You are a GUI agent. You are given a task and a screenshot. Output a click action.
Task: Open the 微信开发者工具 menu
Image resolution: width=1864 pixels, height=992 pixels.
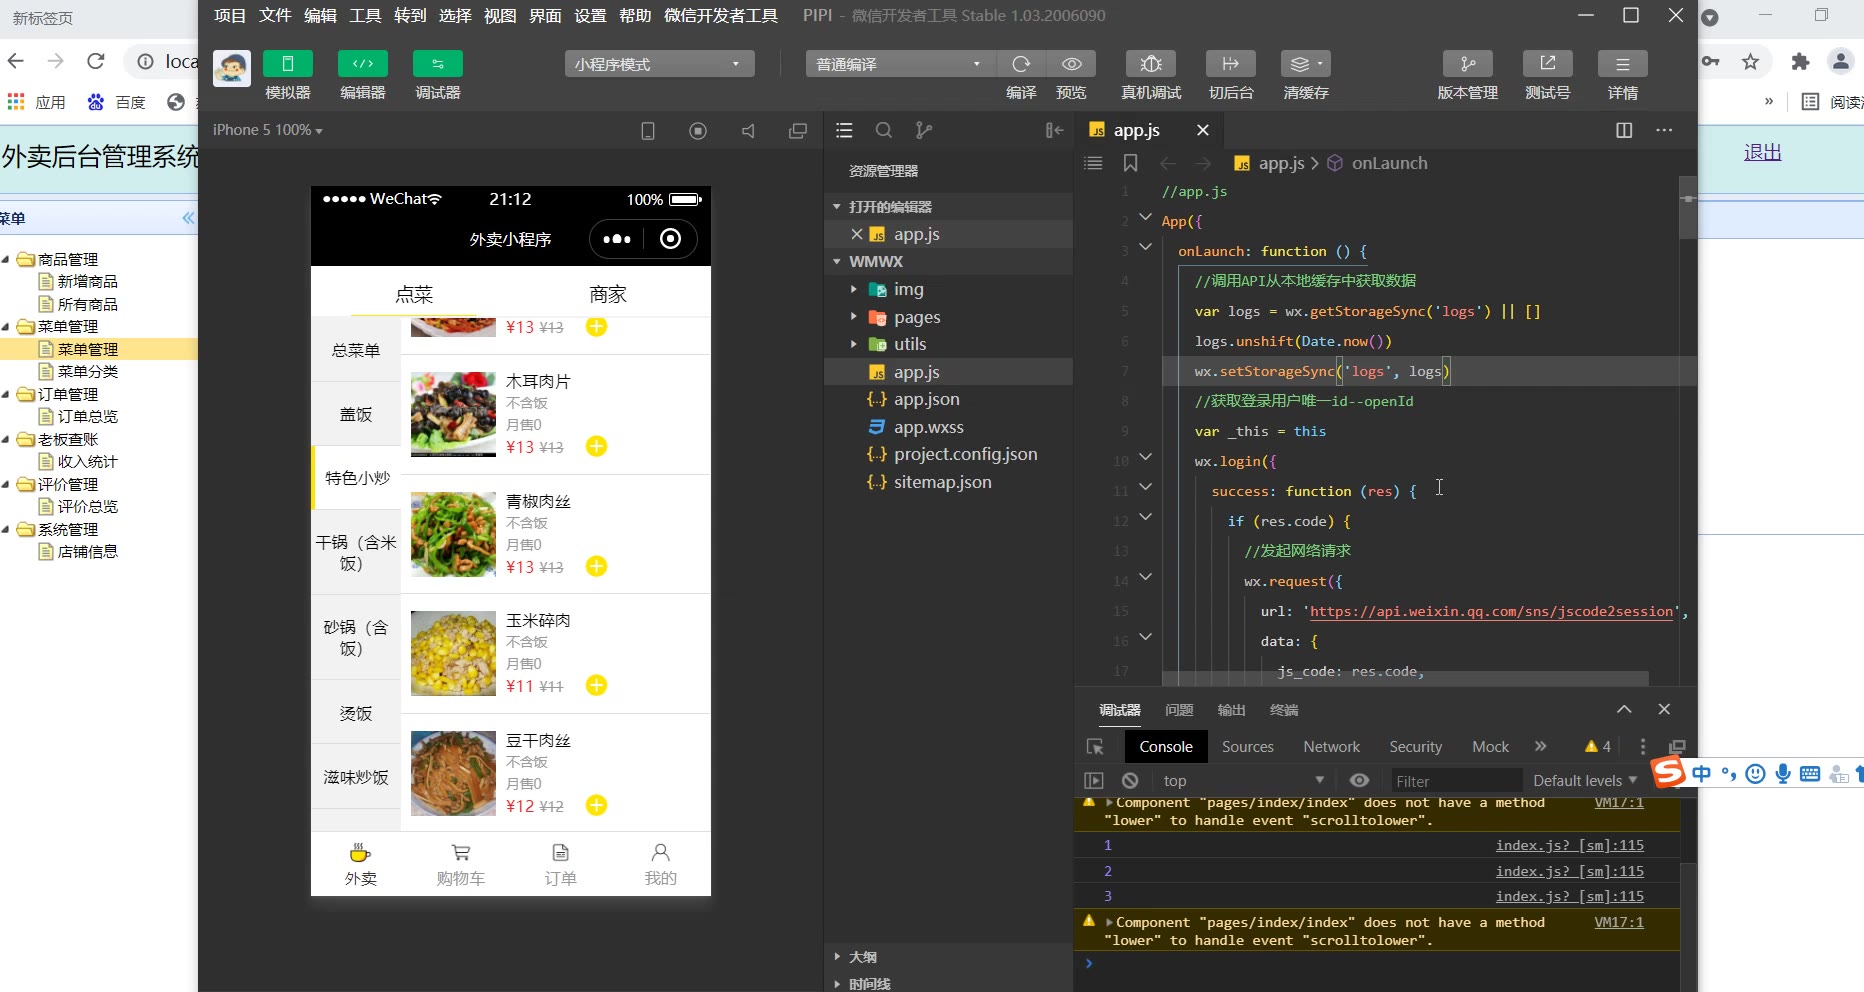point(721,15)
